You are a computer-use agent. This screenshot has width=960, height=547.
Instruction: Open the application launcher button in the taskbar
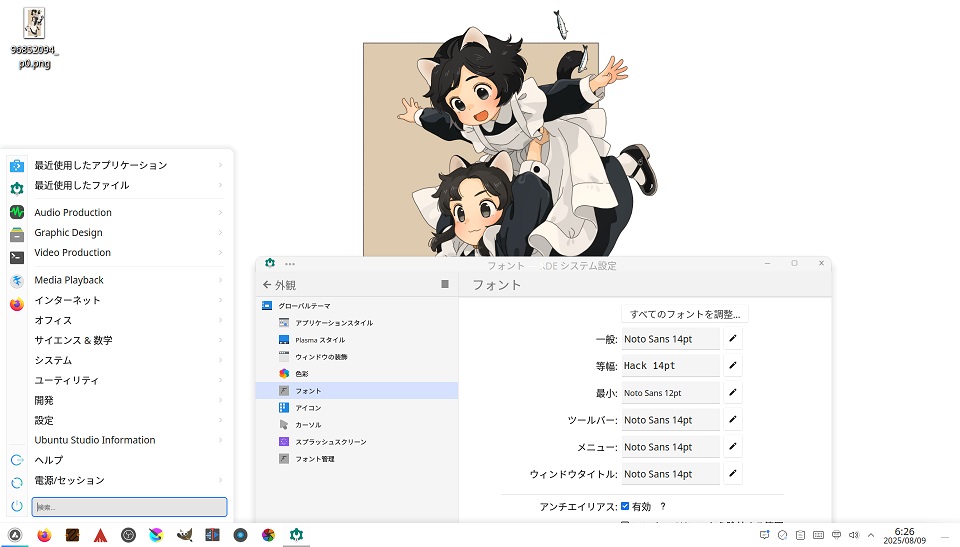[x=15, y=535]
